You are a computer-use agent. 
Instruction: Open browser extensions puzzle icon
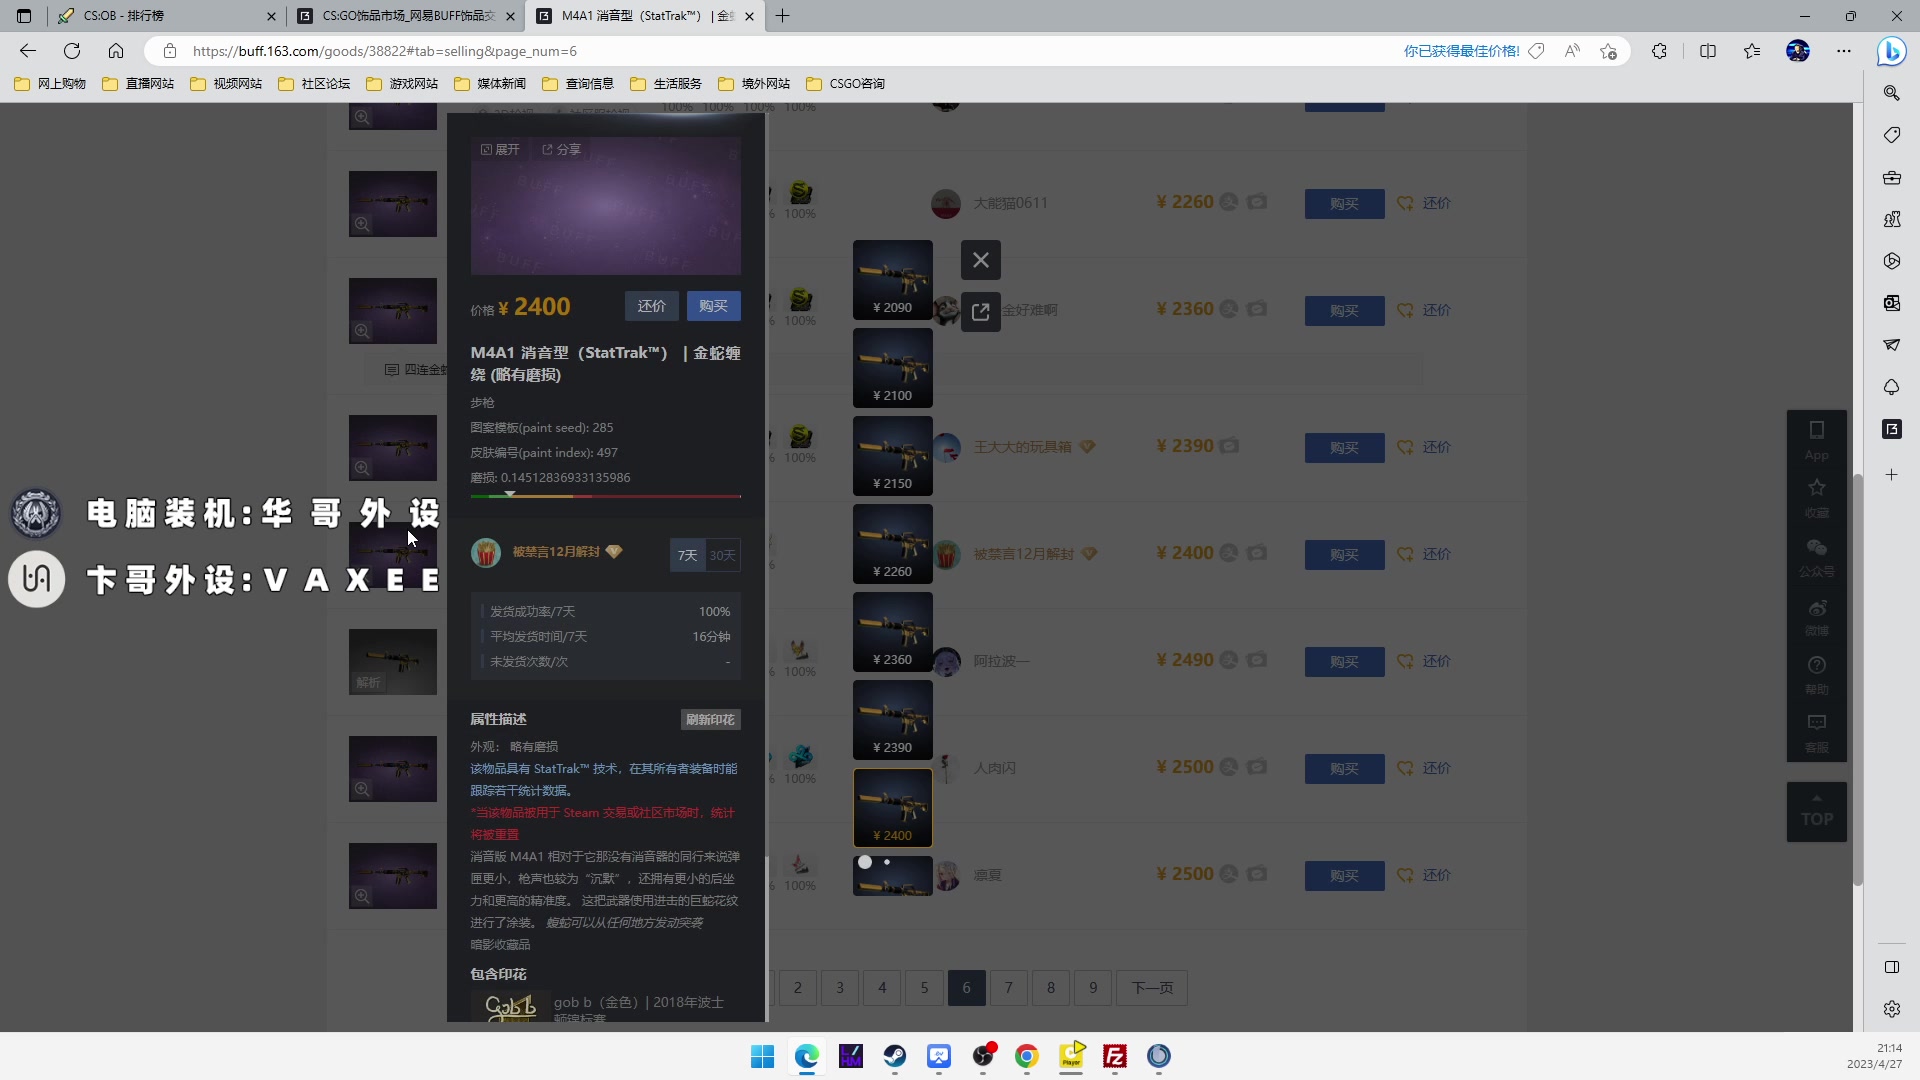[1659, 51]
